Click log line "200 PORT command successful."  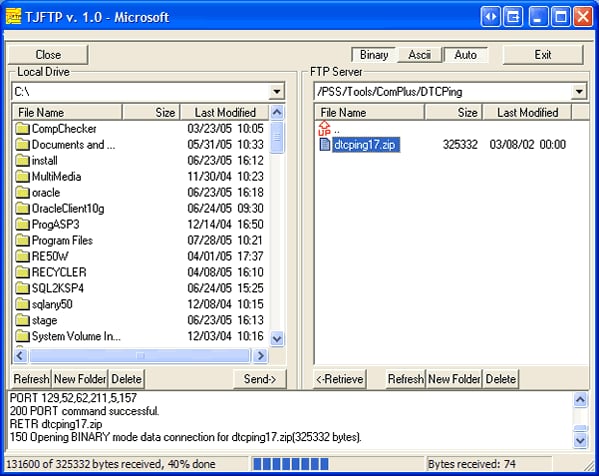click(84, 411)
